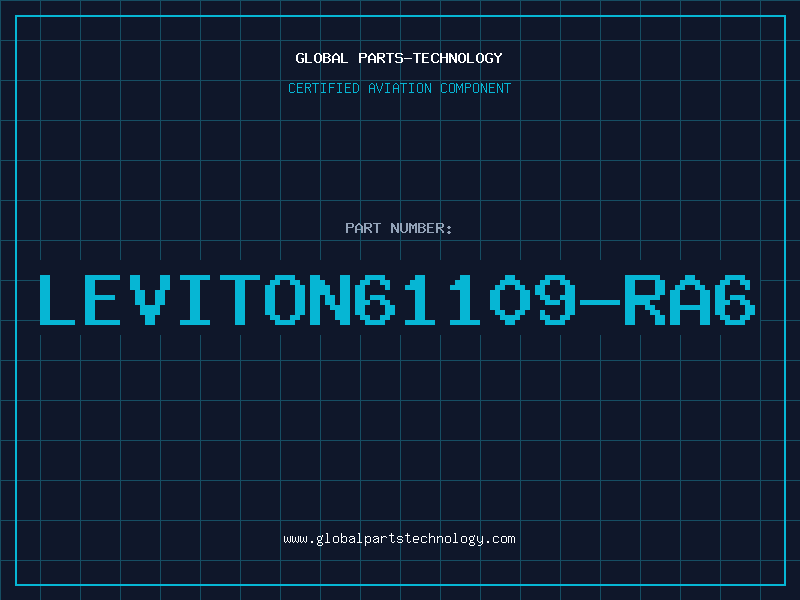
Task: Click the .com ending of the URL
Action: (499, 539)
